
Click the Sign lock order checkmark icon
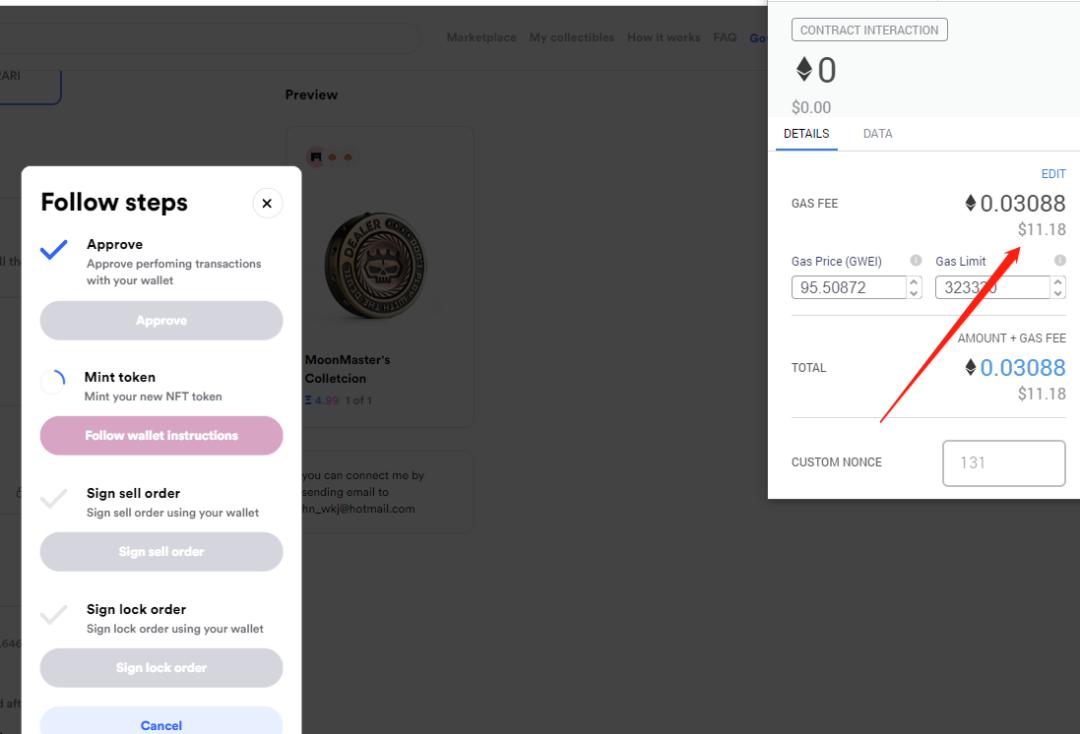pos(53,614)
